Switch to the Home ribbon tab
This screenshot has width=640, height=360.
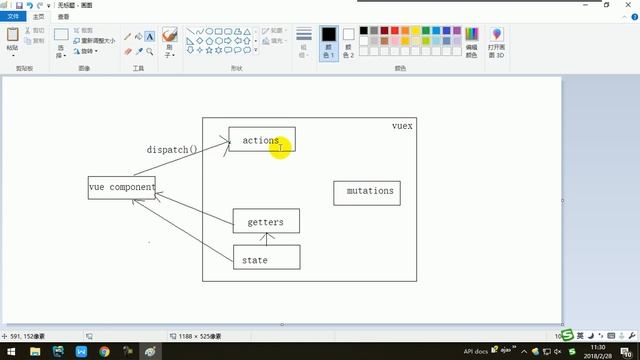pos(38,17)
